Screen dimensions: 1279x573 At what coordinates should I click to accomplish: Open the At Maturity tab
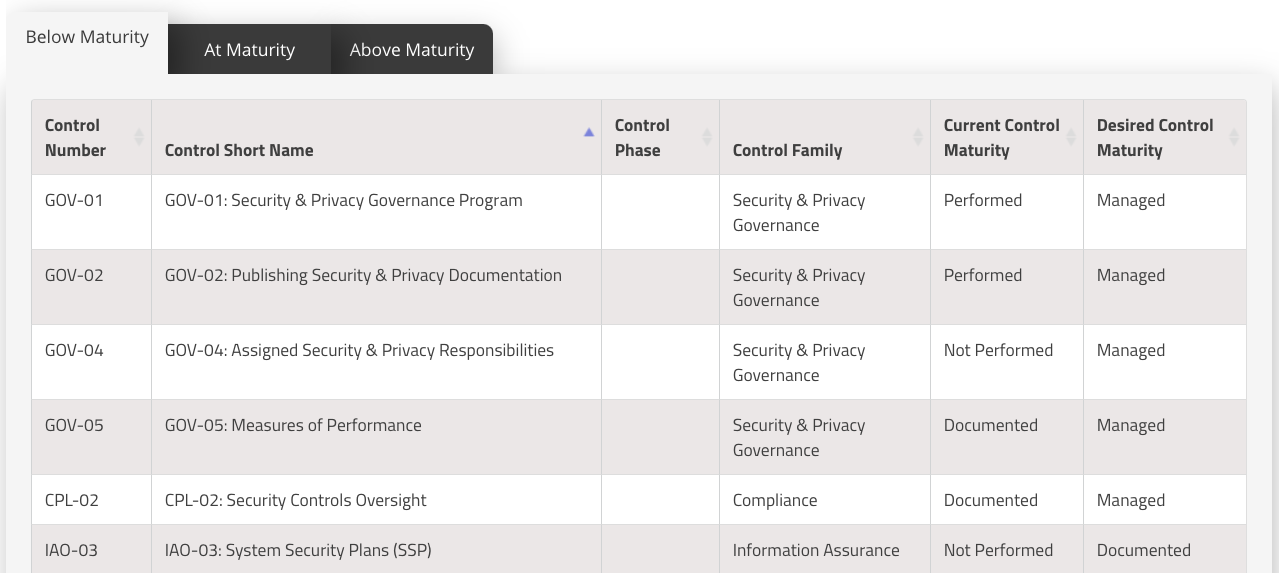click(249, 50)
